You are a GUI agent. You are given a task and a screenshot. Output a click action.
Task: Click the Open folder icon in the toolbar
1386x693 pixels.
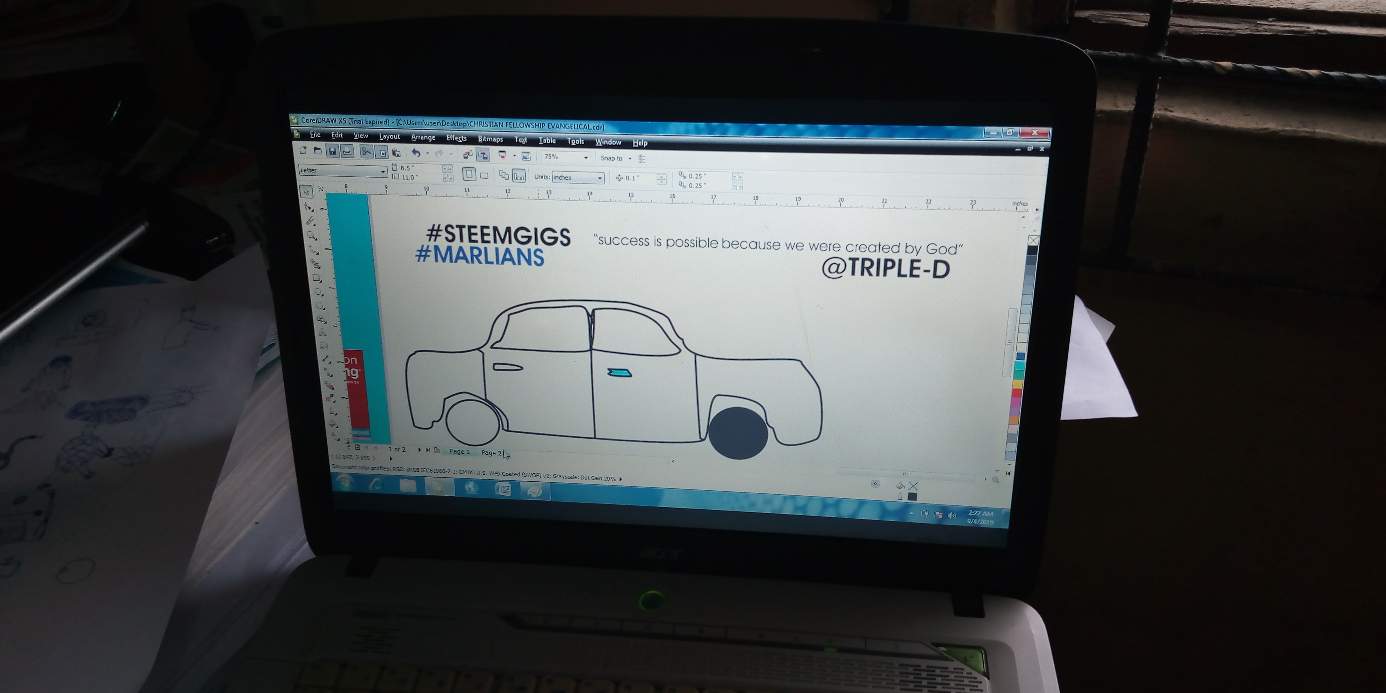tap(318, 151)
